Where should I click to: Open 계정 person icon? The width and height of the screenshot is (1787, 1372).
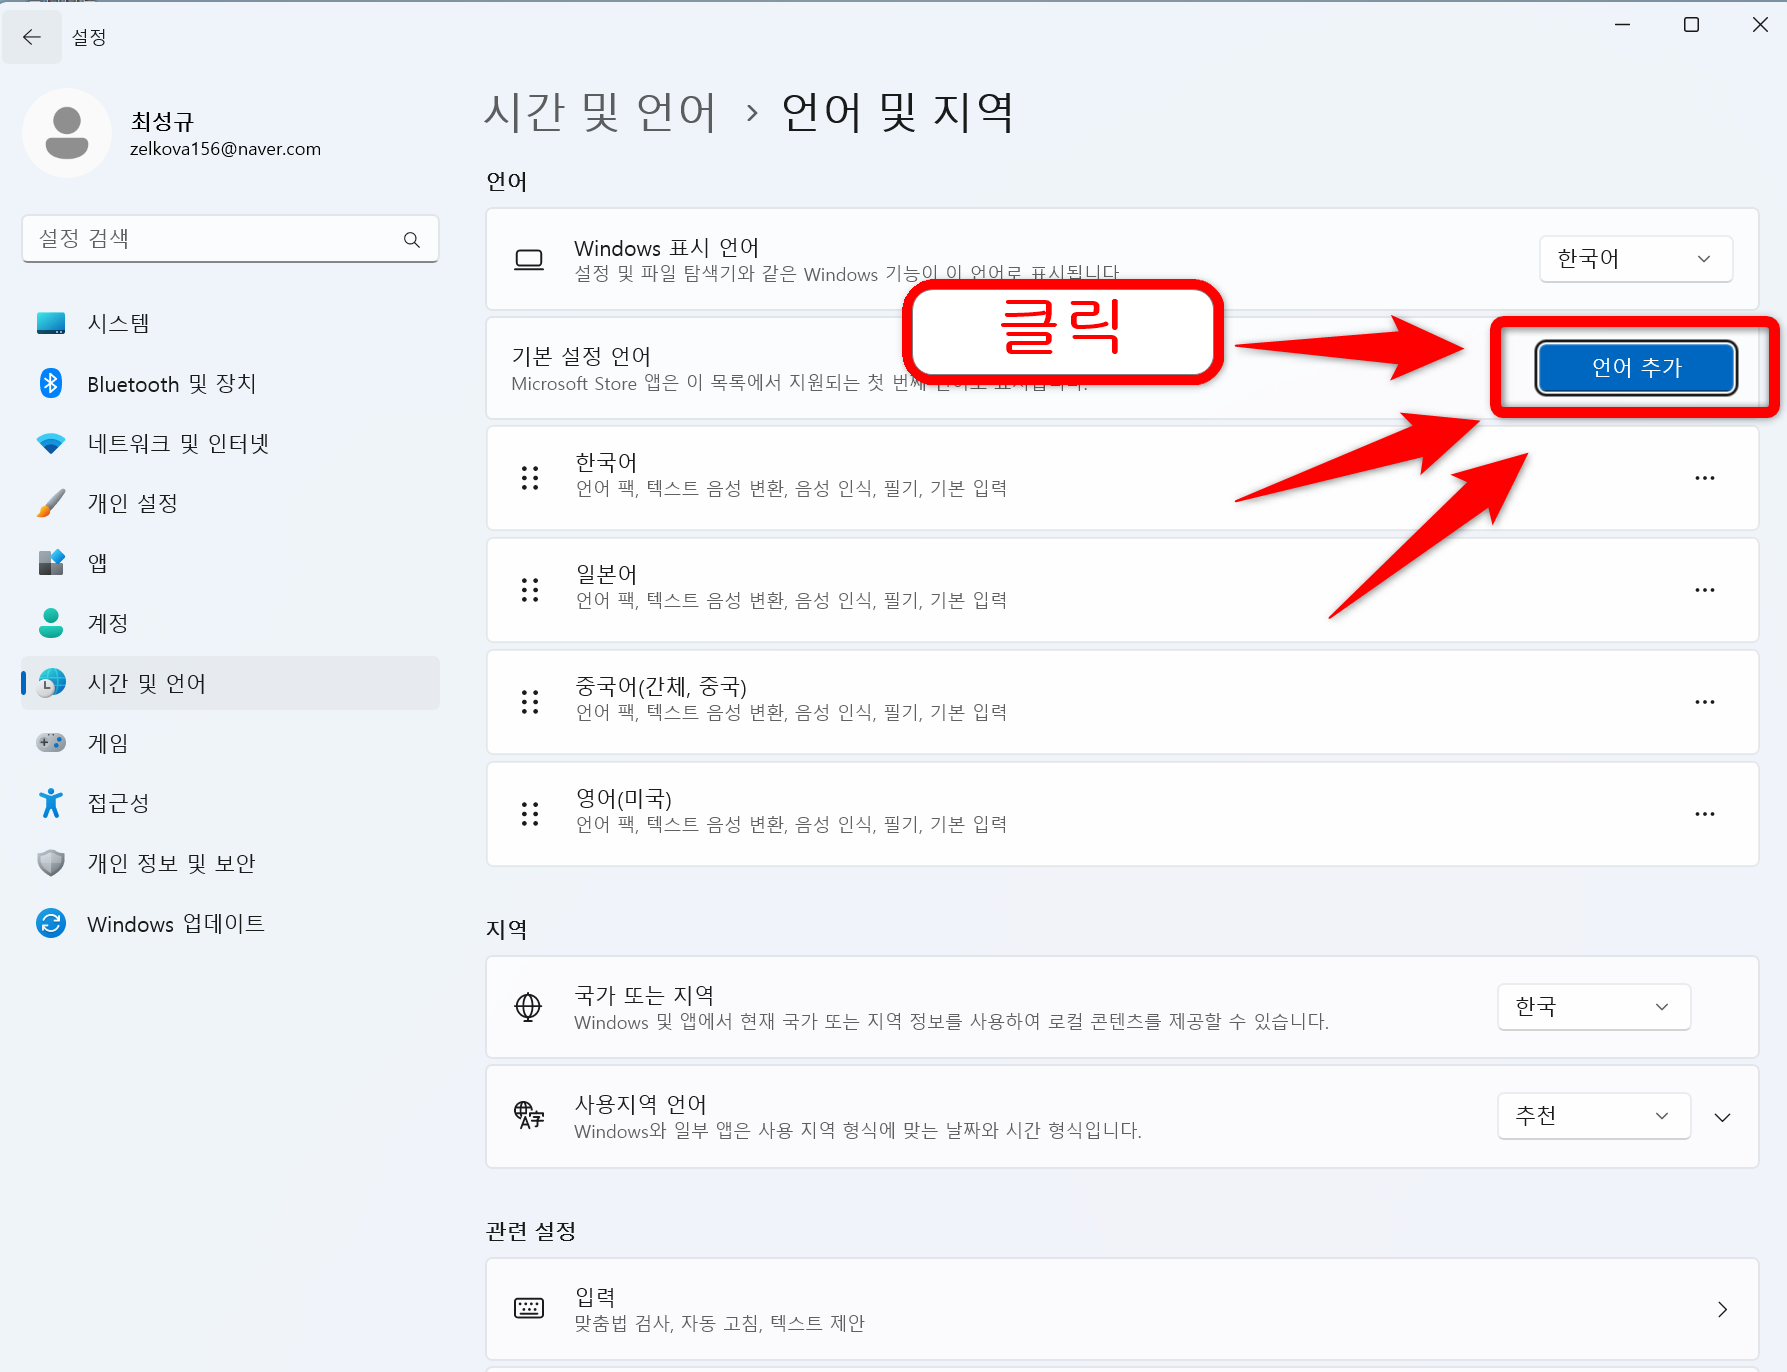coord(51,623)
